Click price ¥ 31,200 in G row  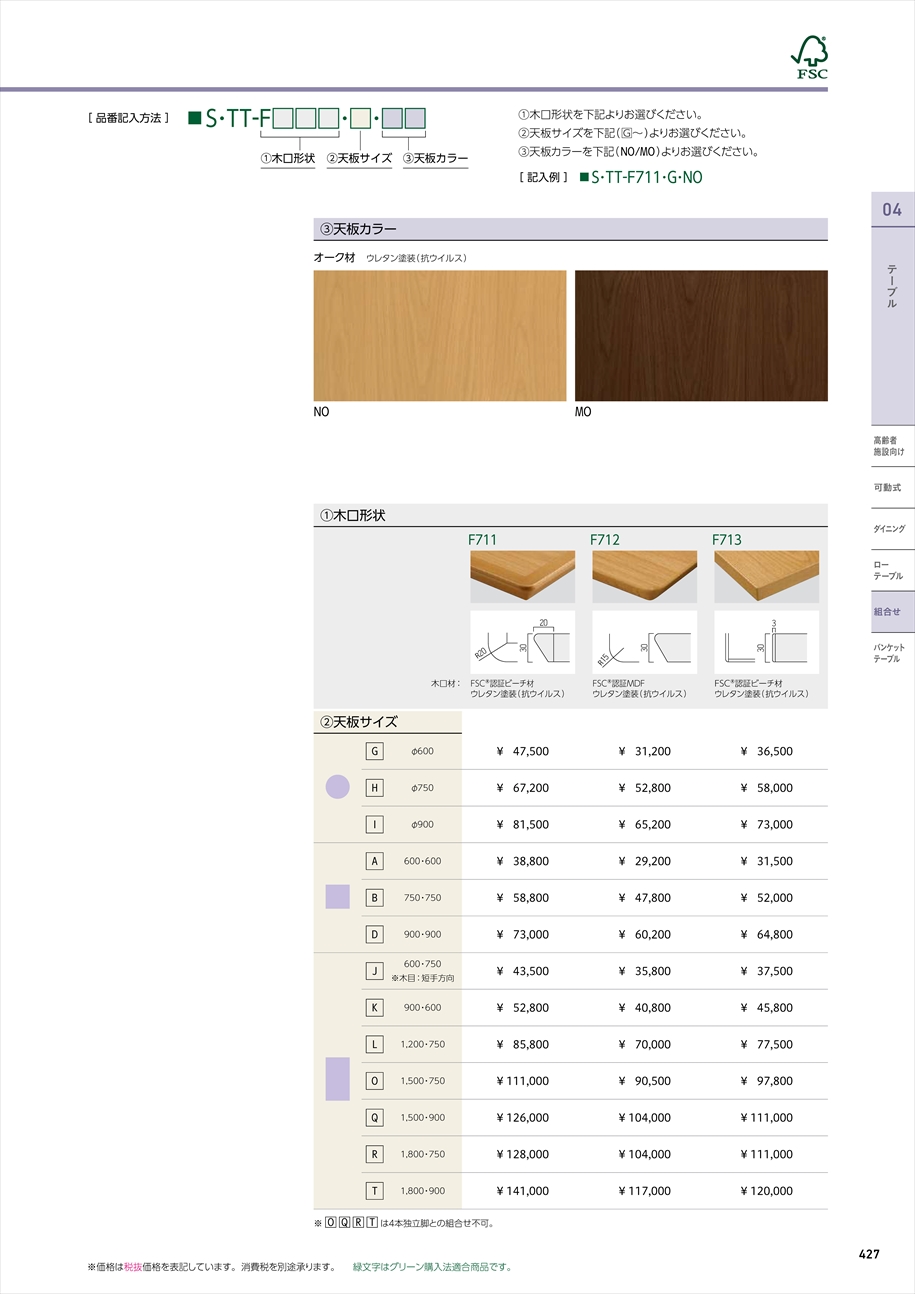(644, 751)
